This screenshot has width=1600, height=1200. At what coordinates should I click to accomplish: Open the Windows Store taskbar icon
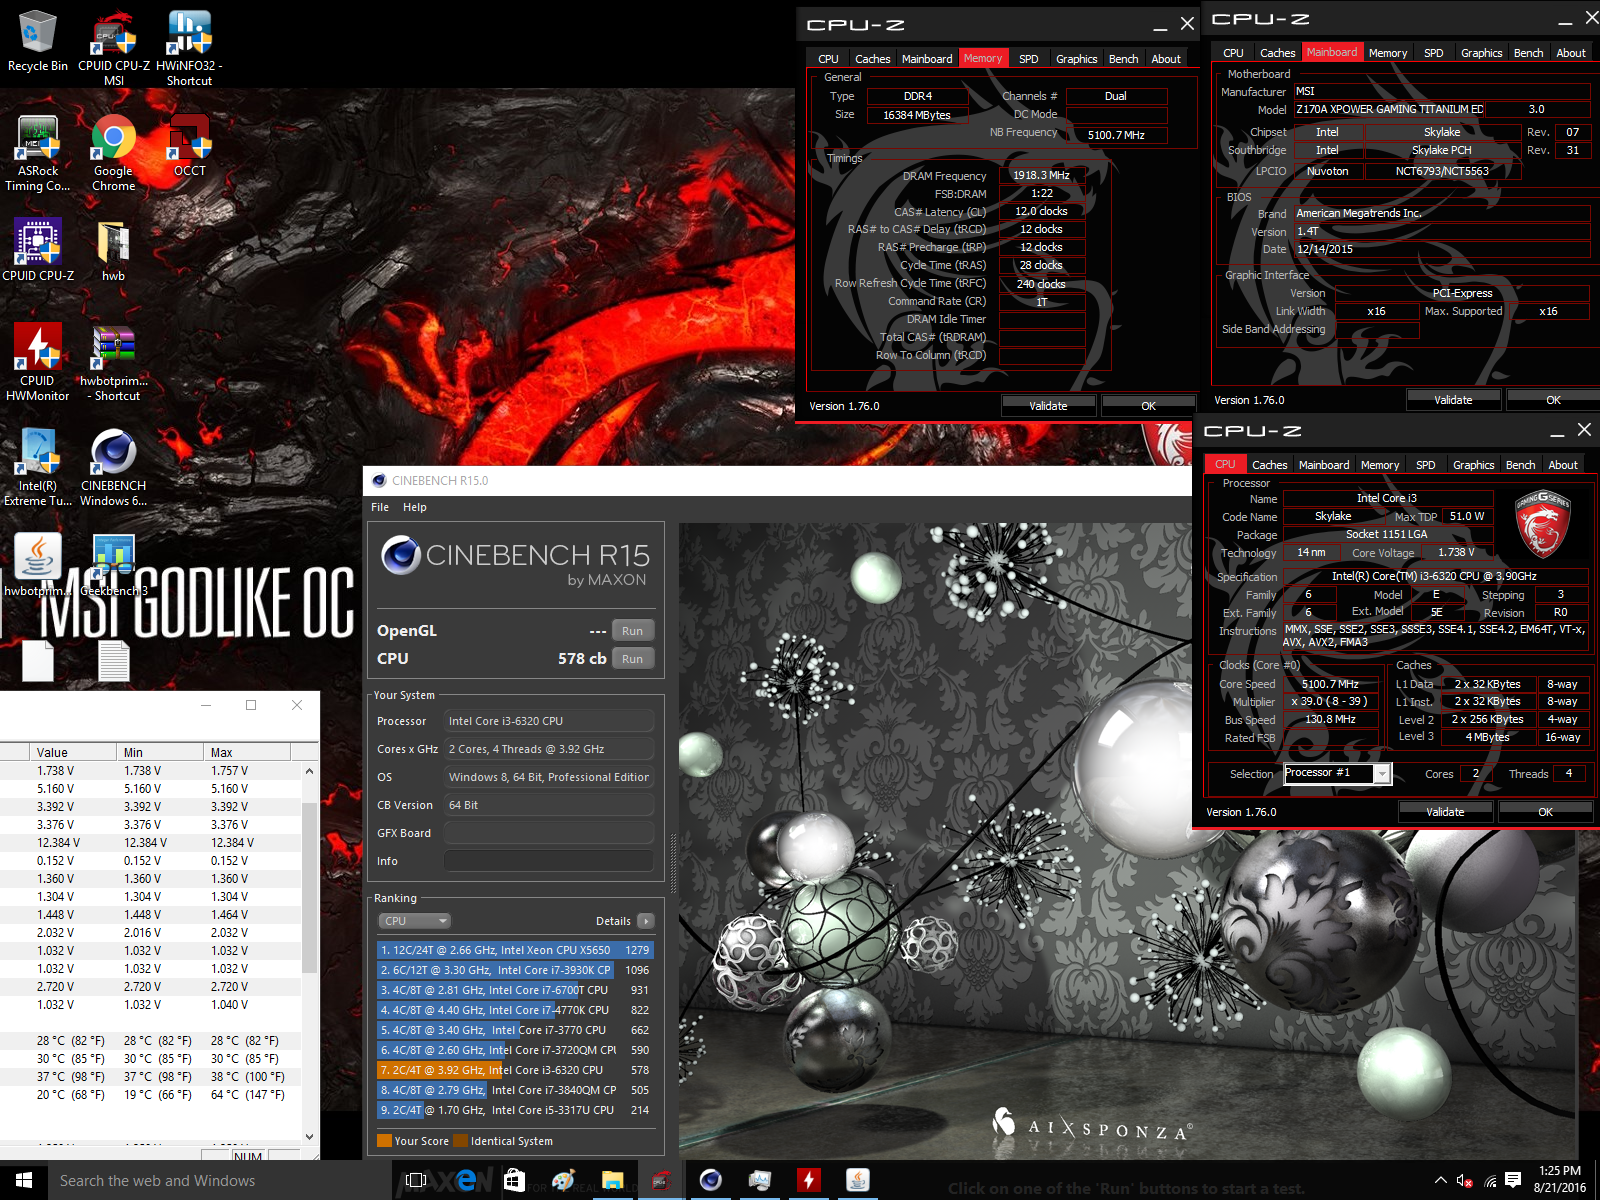(514, 1180)
